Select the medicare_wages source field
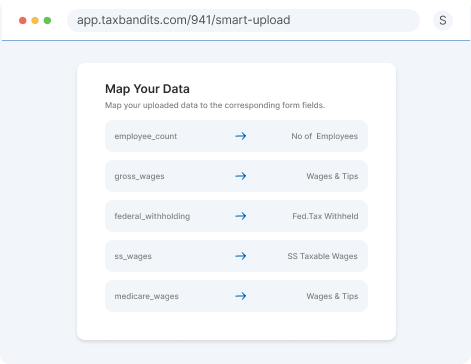 pos(146,296)
